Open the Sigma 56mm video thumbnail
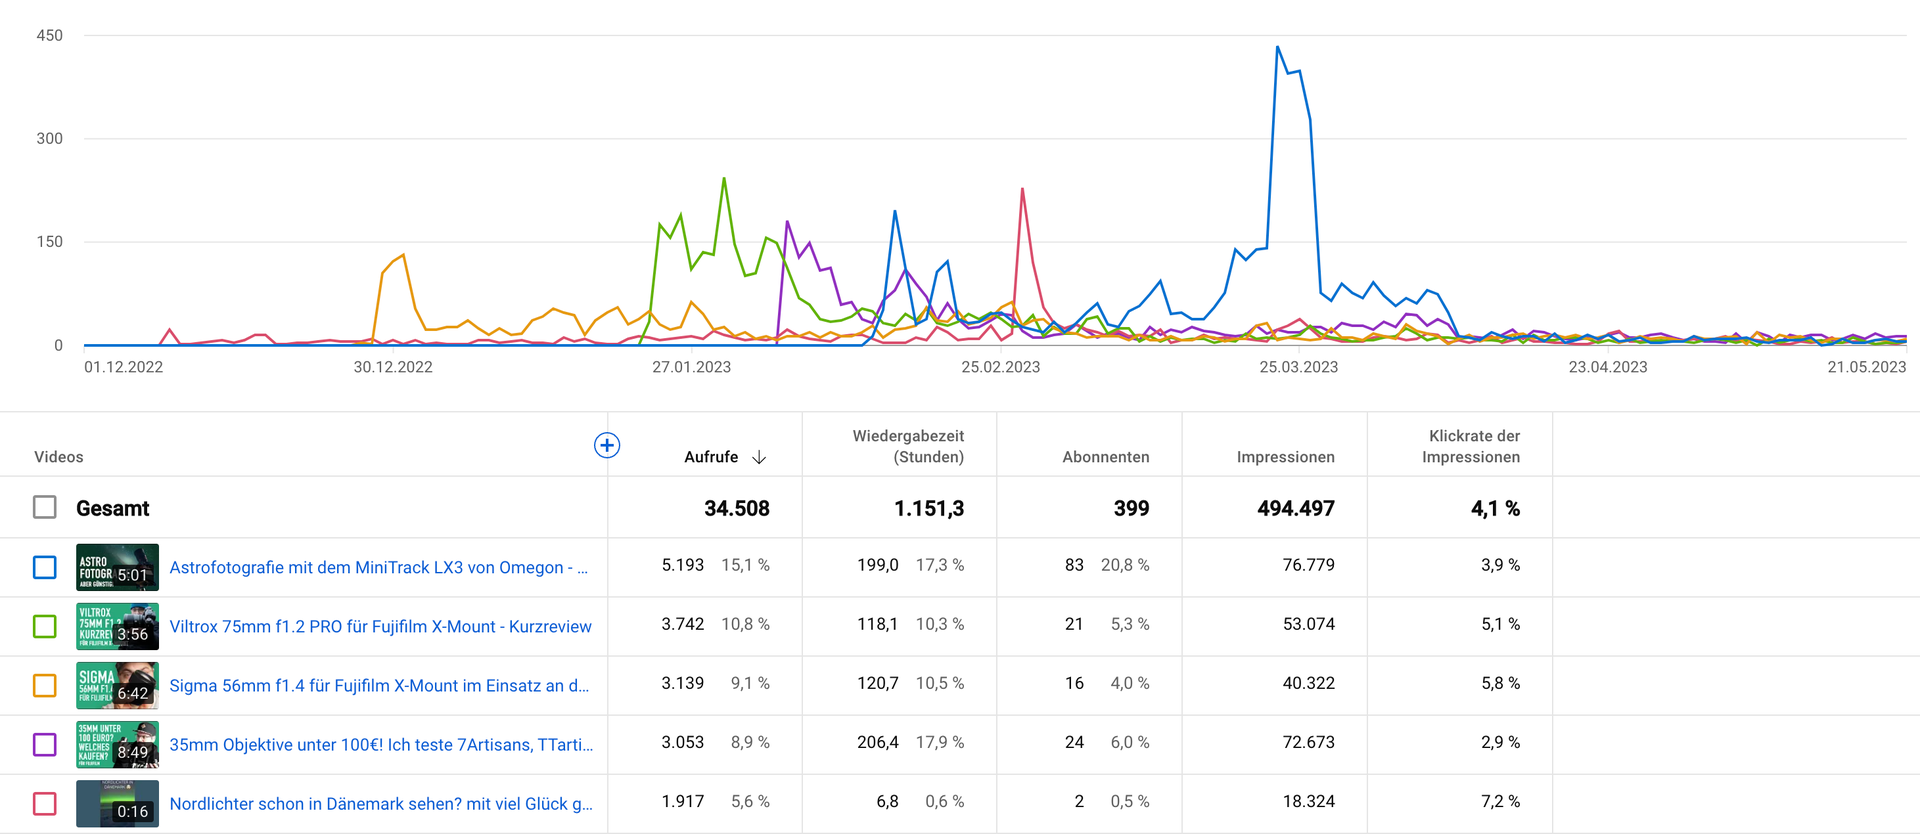This screenshot has width=1920, height=834. click(117, 685)
